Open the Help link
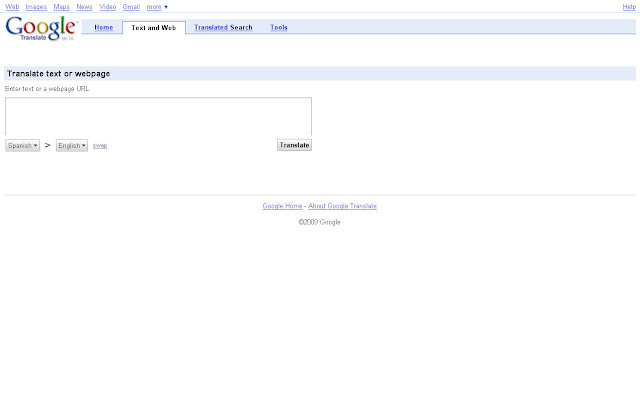640x404 pixels. point(629,7)
